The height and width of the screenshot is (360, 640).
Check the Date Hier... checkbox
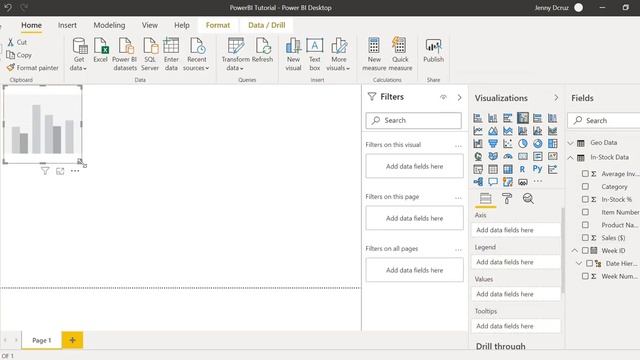coord(589,263)
